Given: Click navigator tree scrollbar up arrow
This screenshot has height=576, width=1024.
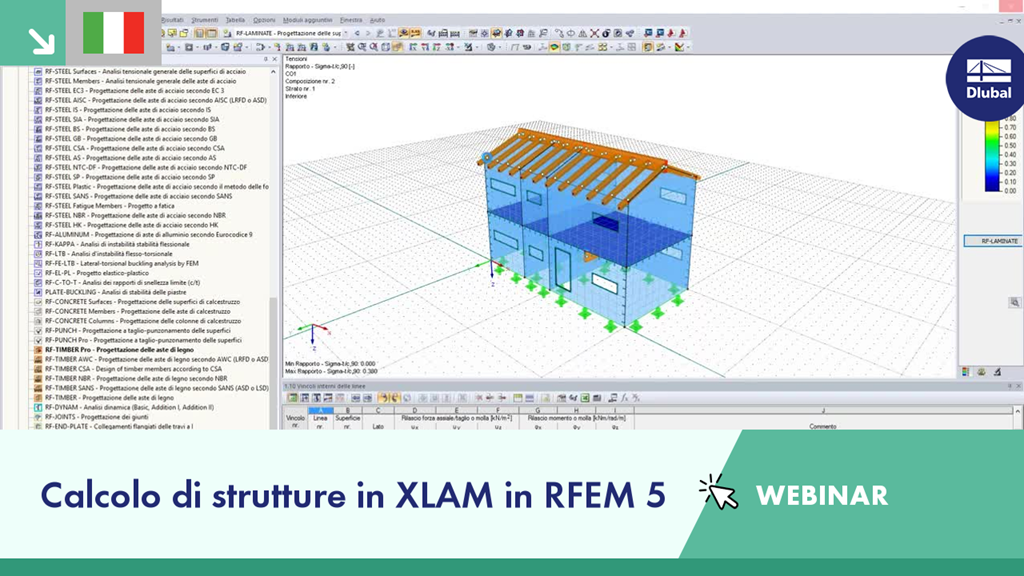Looking at the screenshot, I should click(273, 71).
